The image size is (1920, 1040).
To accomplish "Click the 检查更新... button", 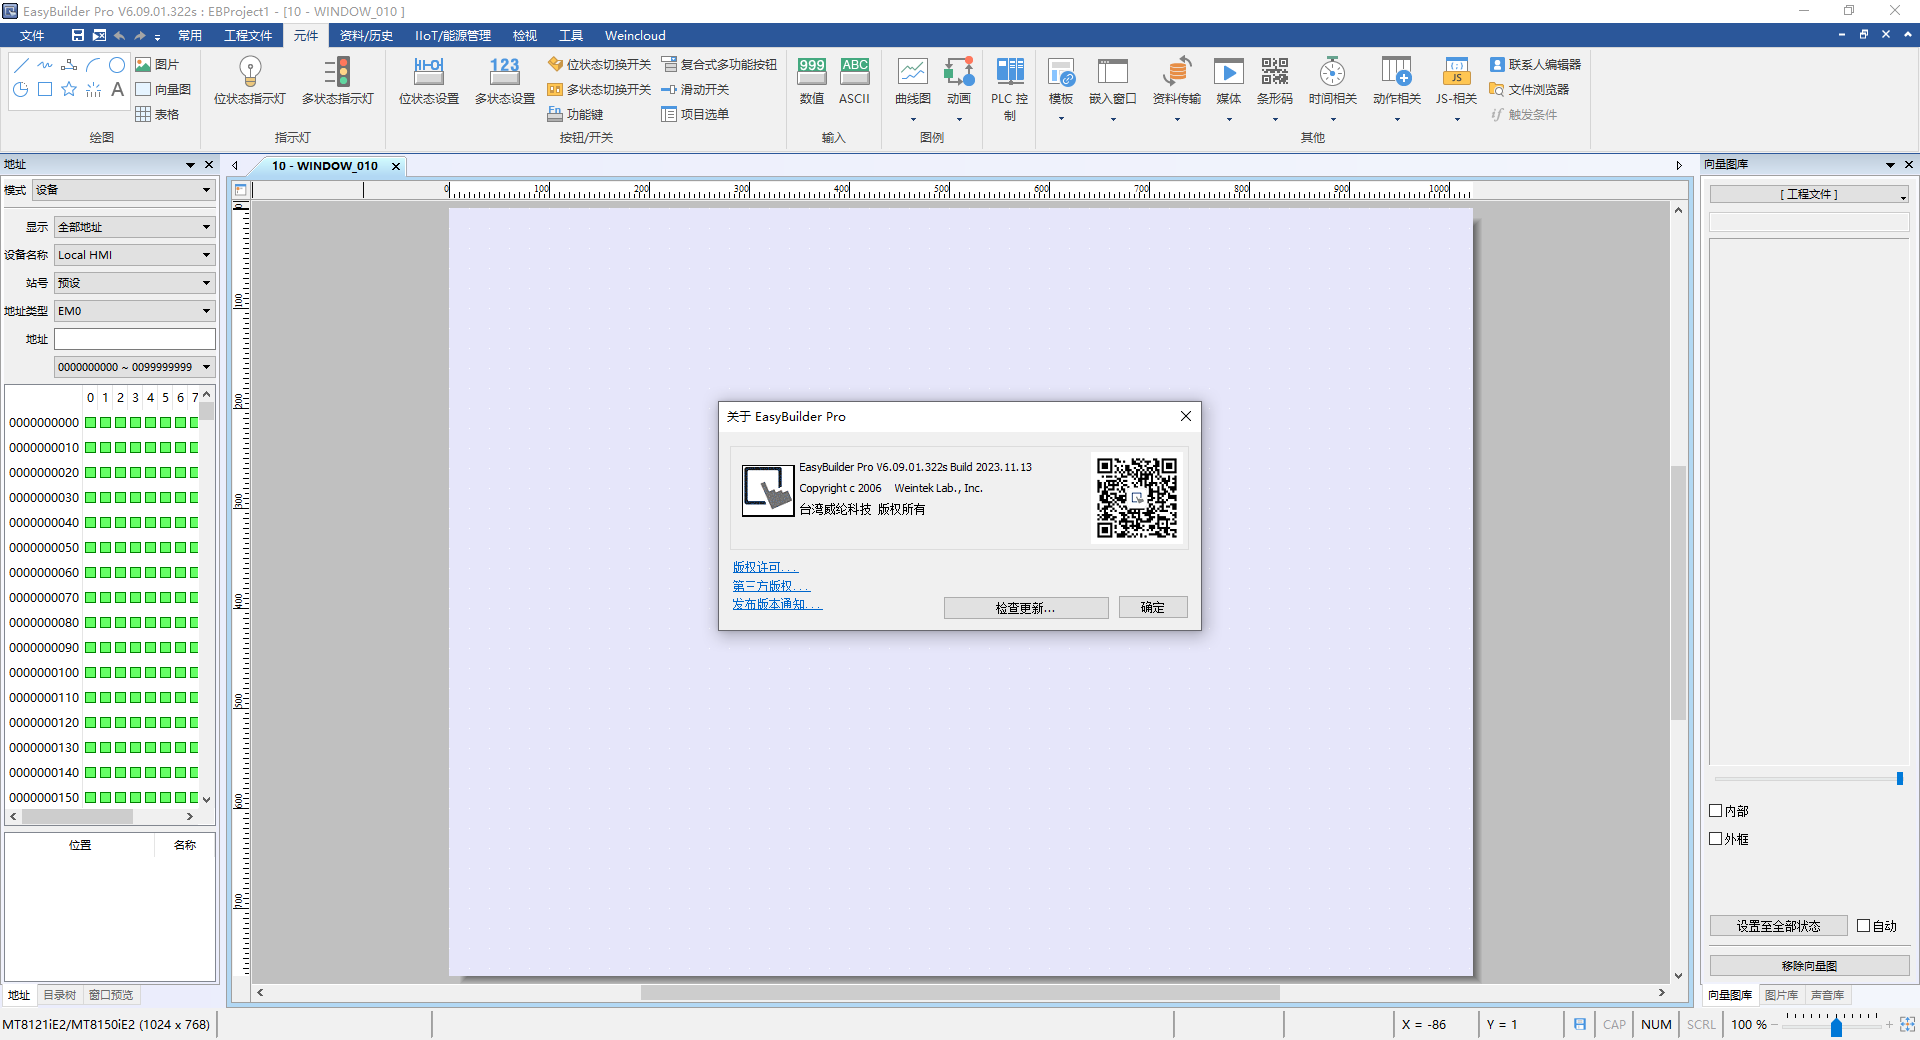I will click(x=1026, y=608).
